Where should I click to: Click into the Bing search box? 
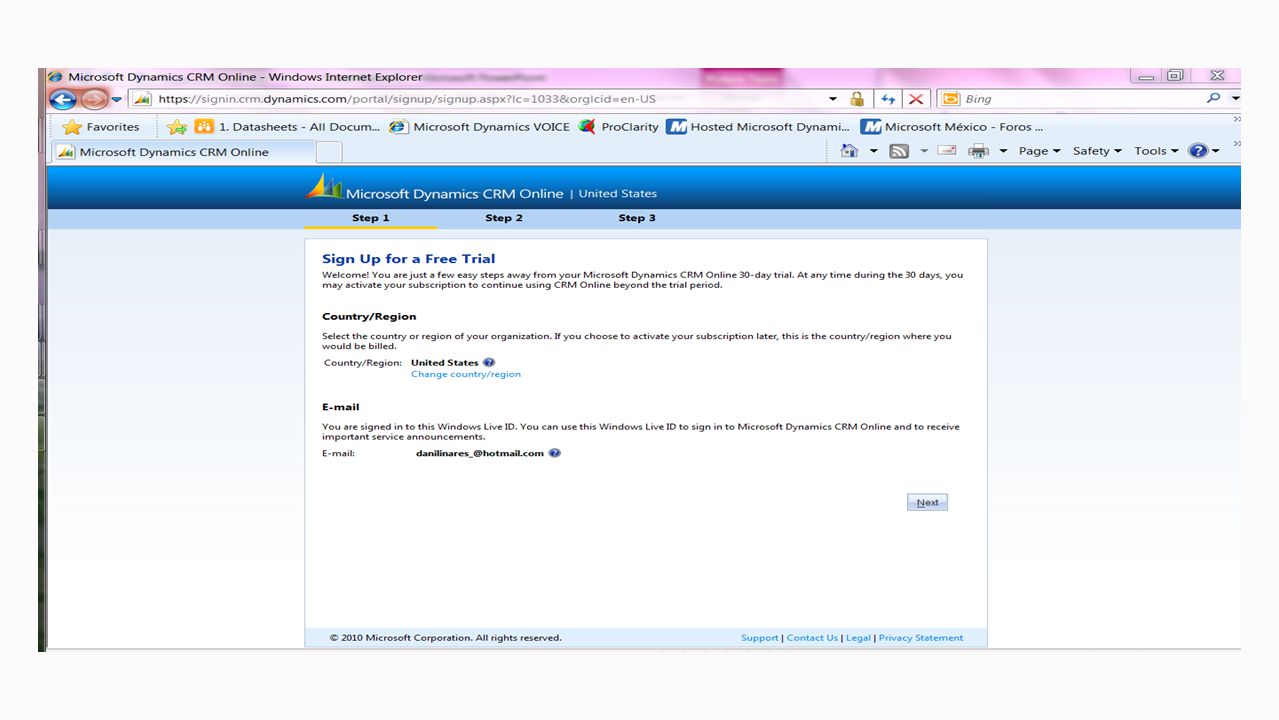click(1080, 99)
